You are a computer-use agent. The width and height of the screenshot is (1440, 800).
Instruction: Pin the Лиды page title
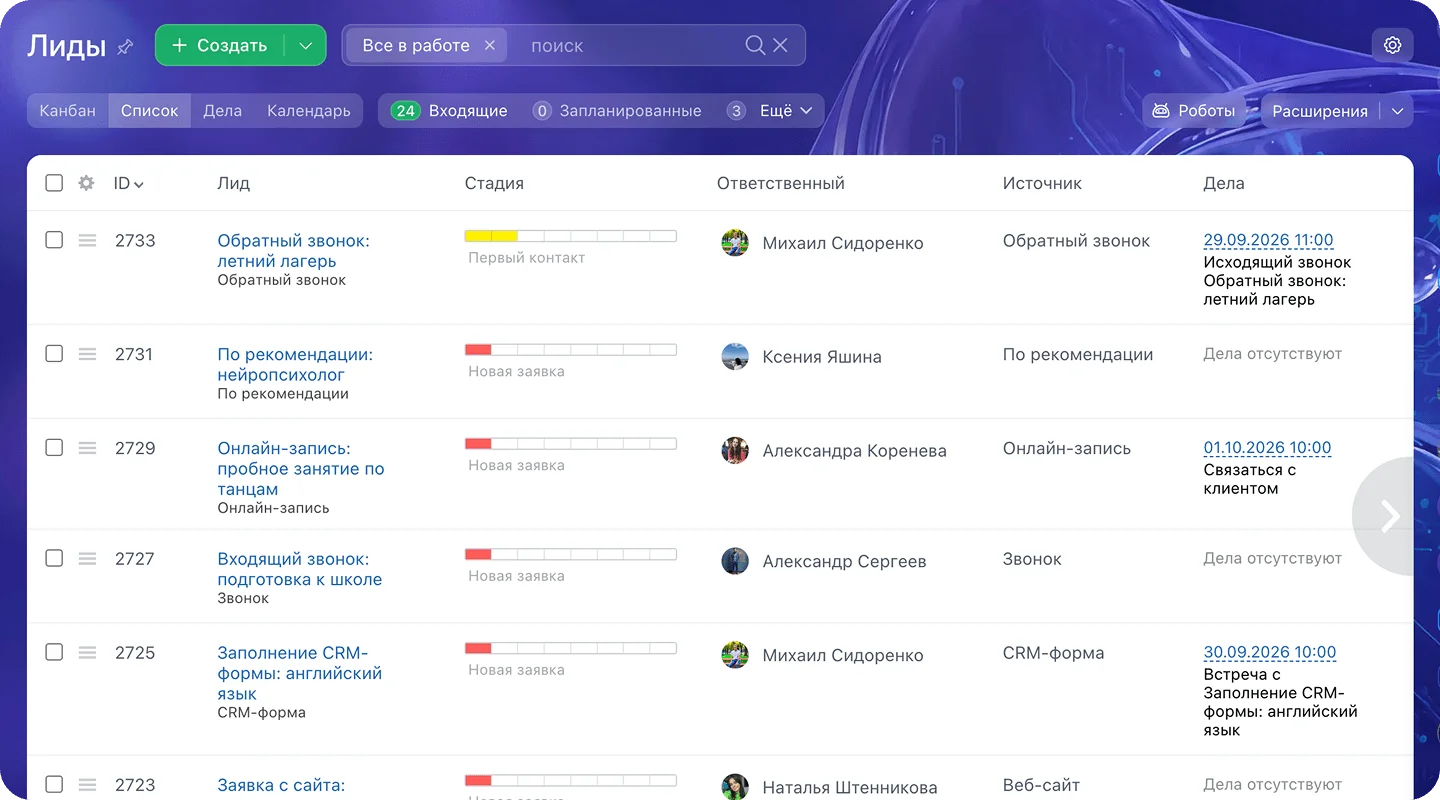point(125,46)
